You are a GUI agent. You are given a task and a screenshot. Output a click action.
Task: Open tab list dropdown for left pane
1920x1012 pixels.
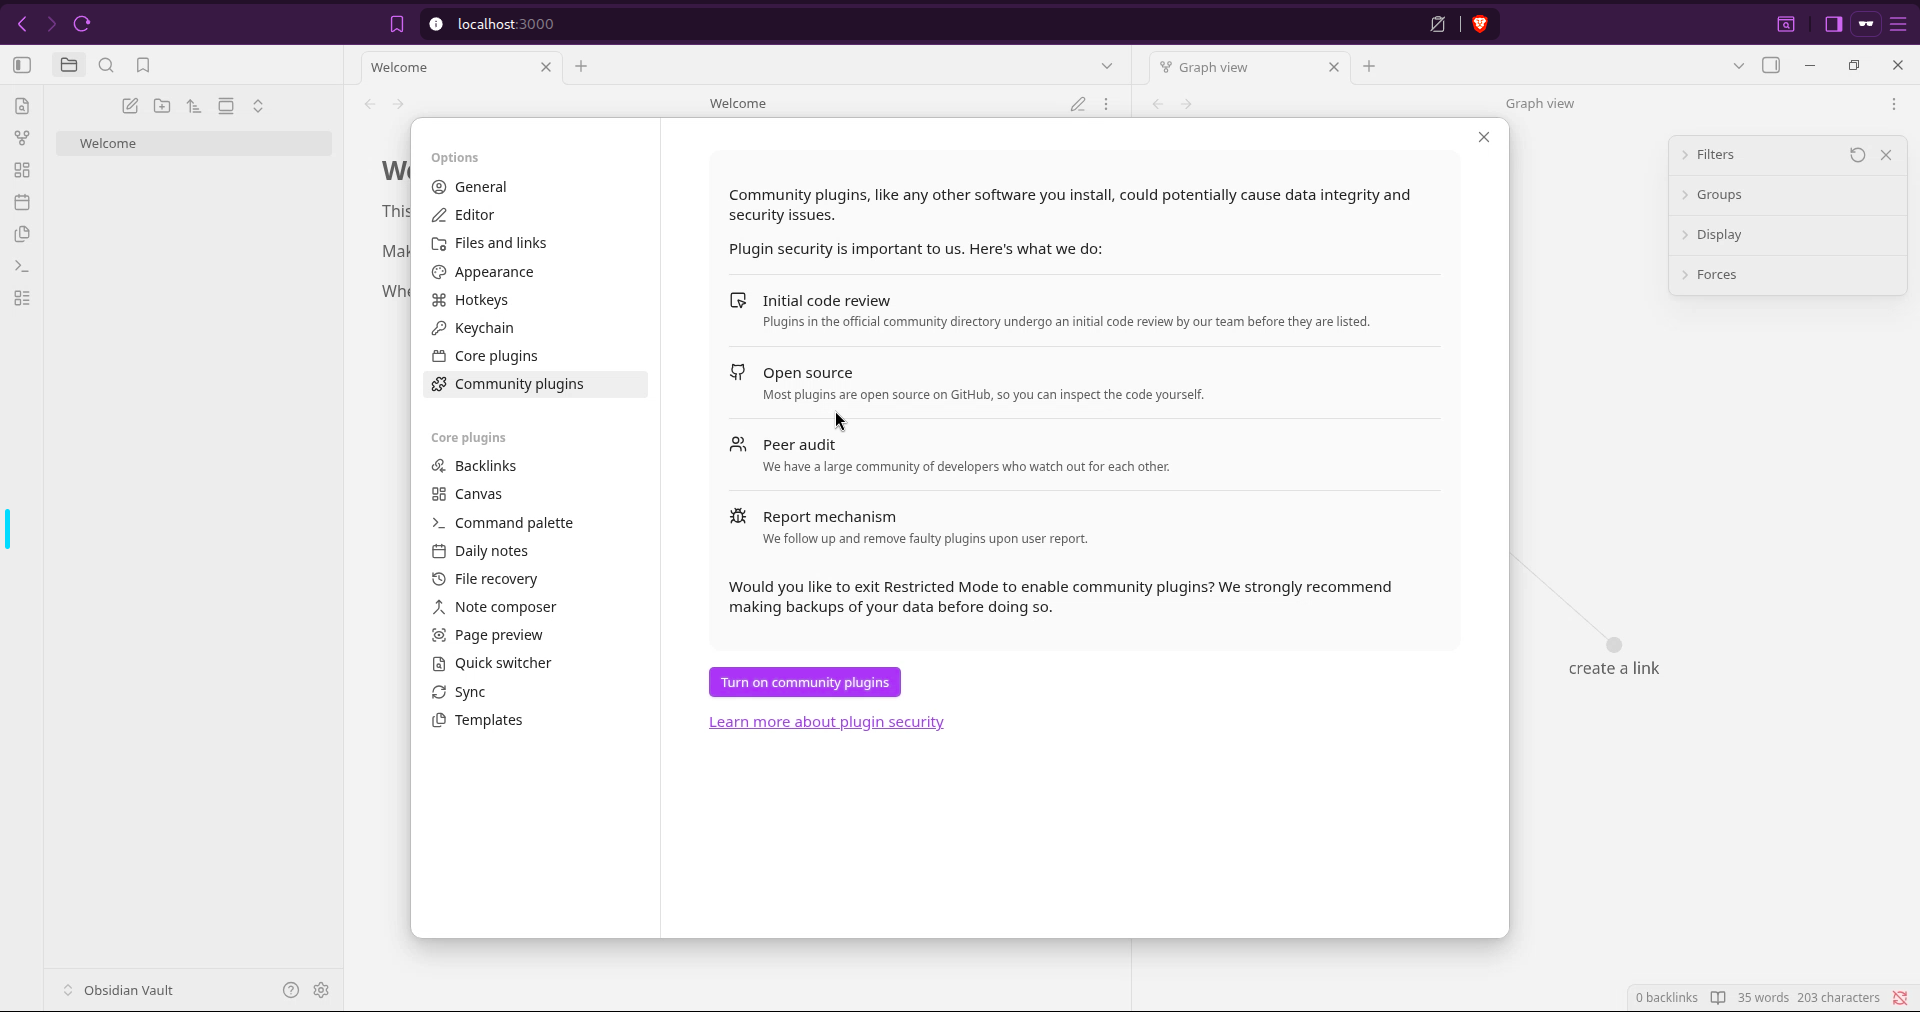(1107, 66)
